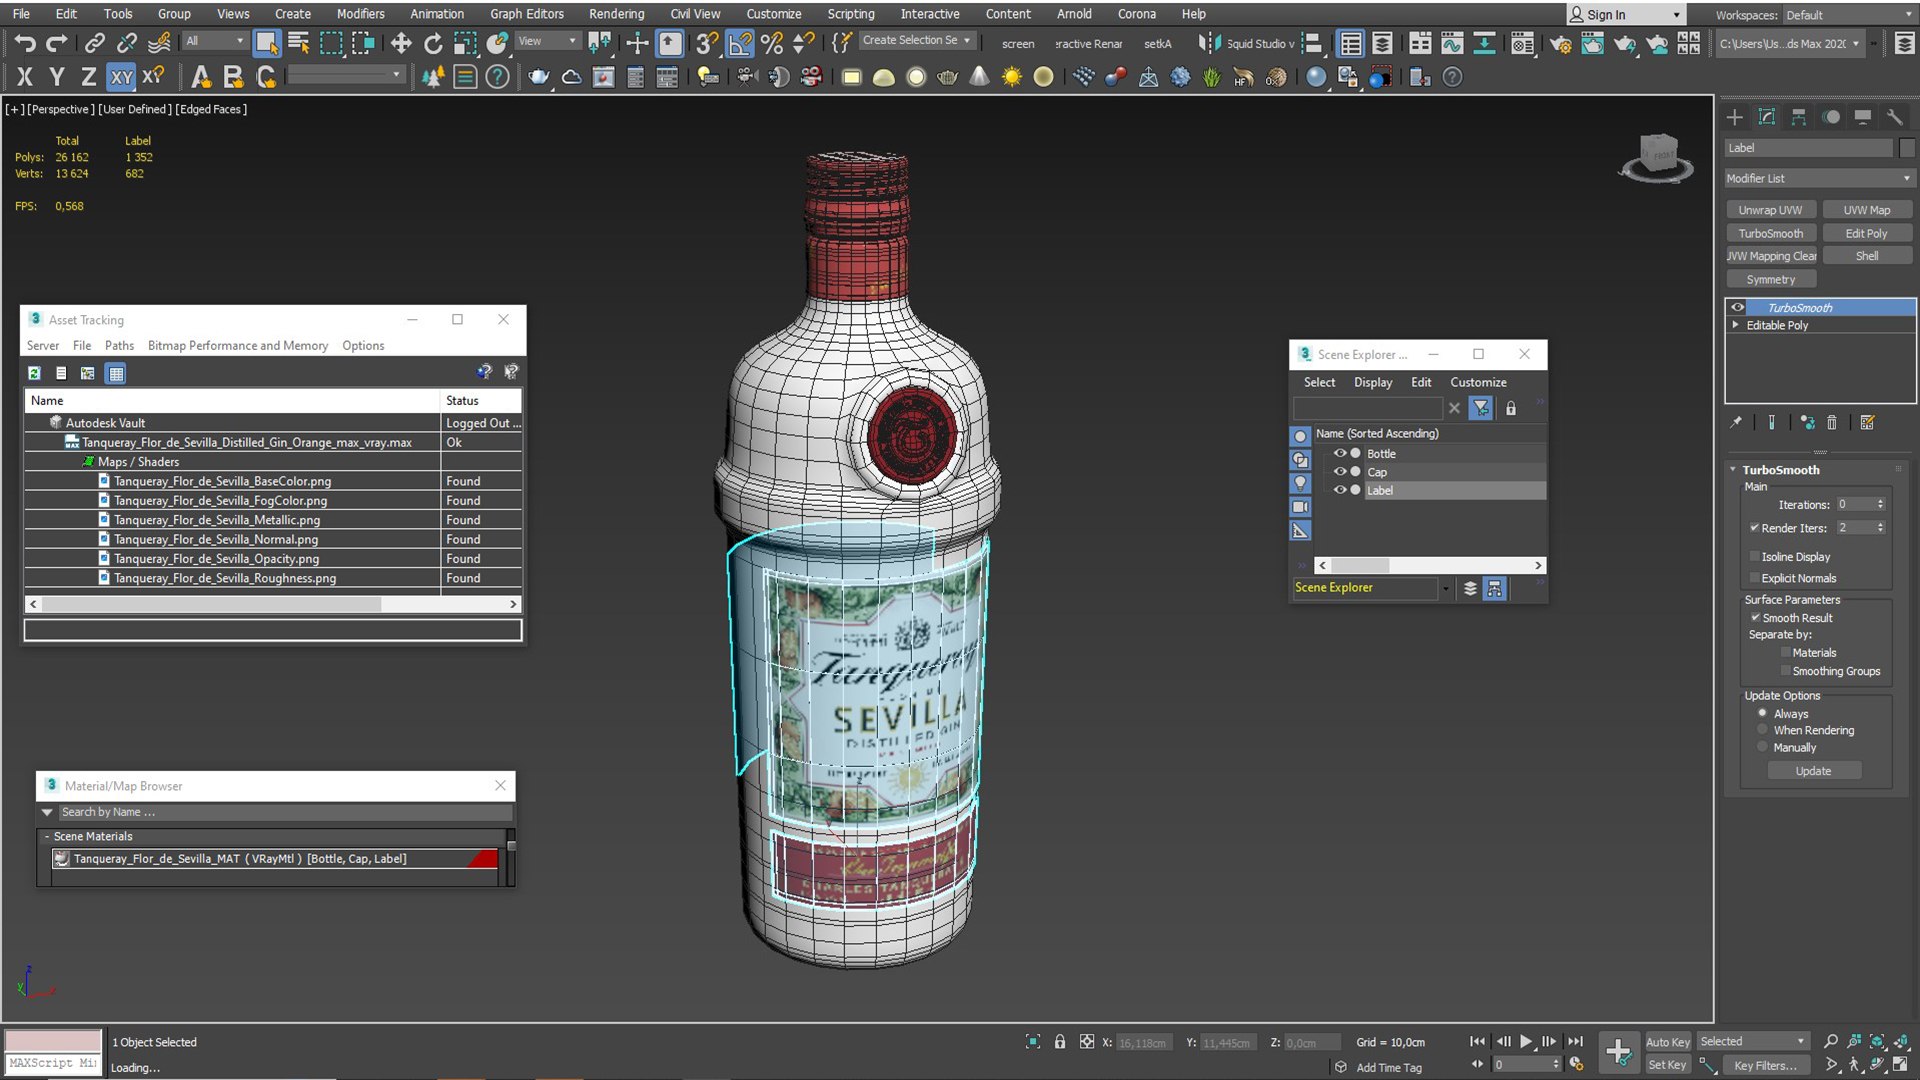Click Asset Tracking horizontal scrollbar
The width and height of the screenshot is (1920, 1080).
coord(273,604)
